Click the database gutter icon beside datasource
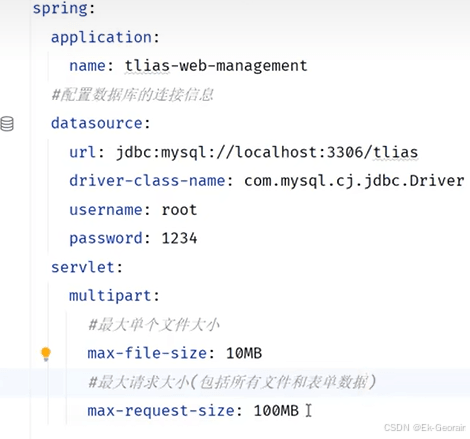This screenshot has width=470, height=439. pos(7,124)
